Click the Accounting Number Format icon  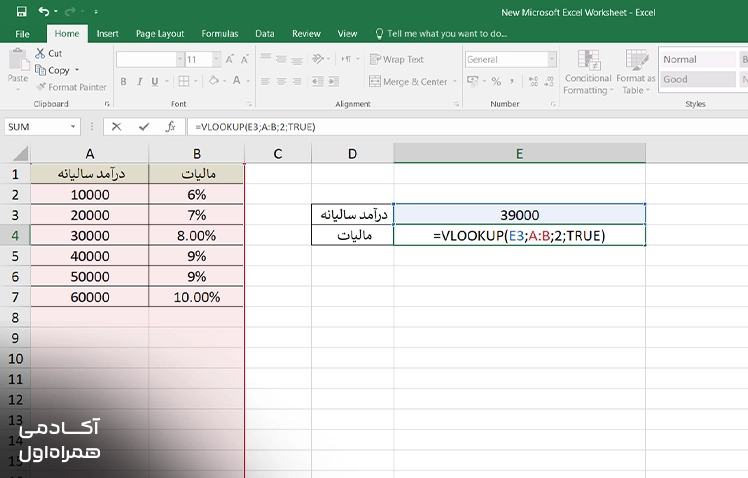(x=473, y=81)
